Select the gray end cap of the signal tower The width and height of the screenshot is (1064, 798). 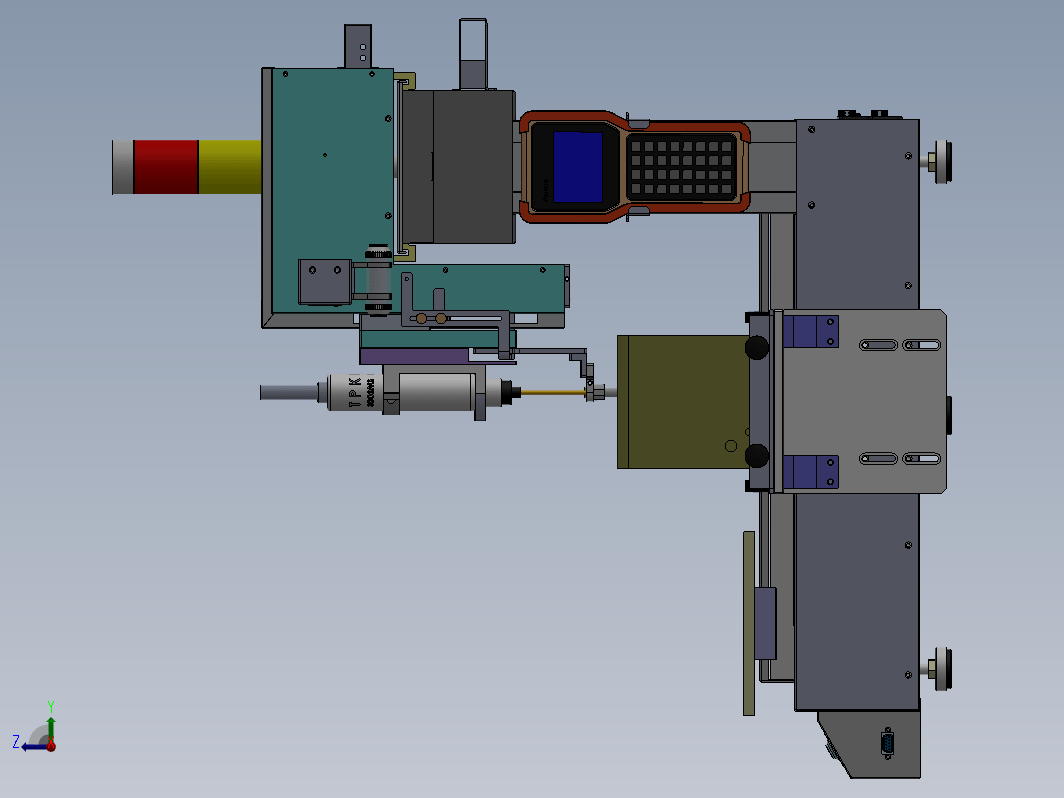coord(123,167)
